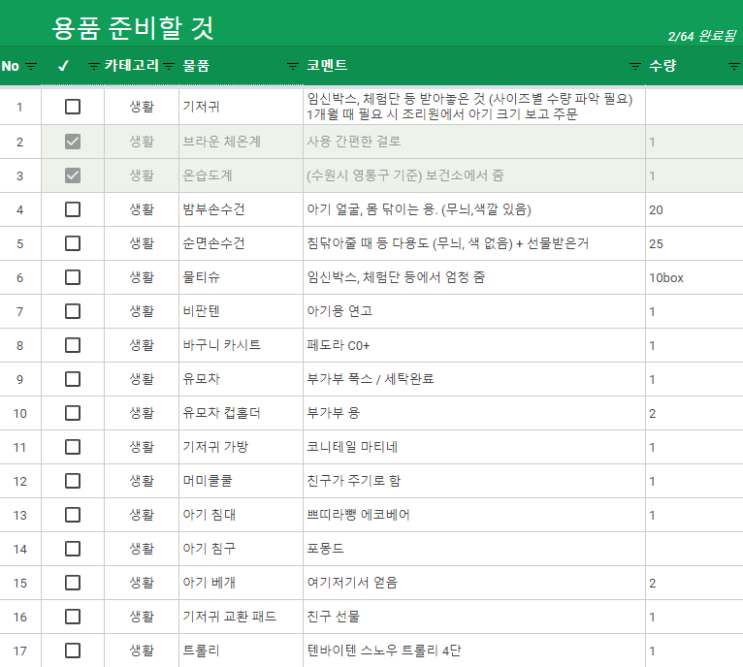Select the '2/64 완료됨' progress text
The width and height of the screenshot is (743, 667).
702,36
